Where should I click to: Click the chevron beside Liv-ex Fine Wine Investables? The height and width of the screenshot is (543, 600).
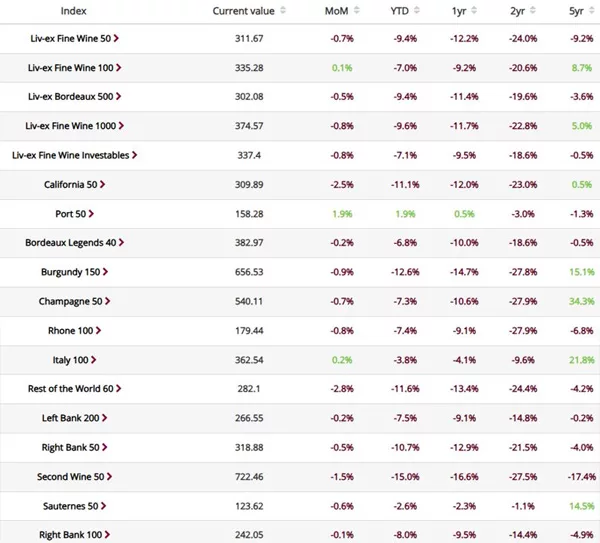pos(134,155)
